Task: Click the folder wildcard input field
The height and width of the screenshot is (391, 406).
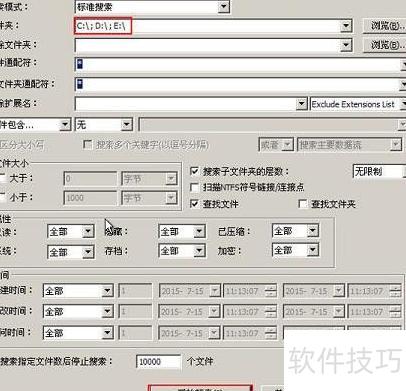Action: (x=237, y=84)
